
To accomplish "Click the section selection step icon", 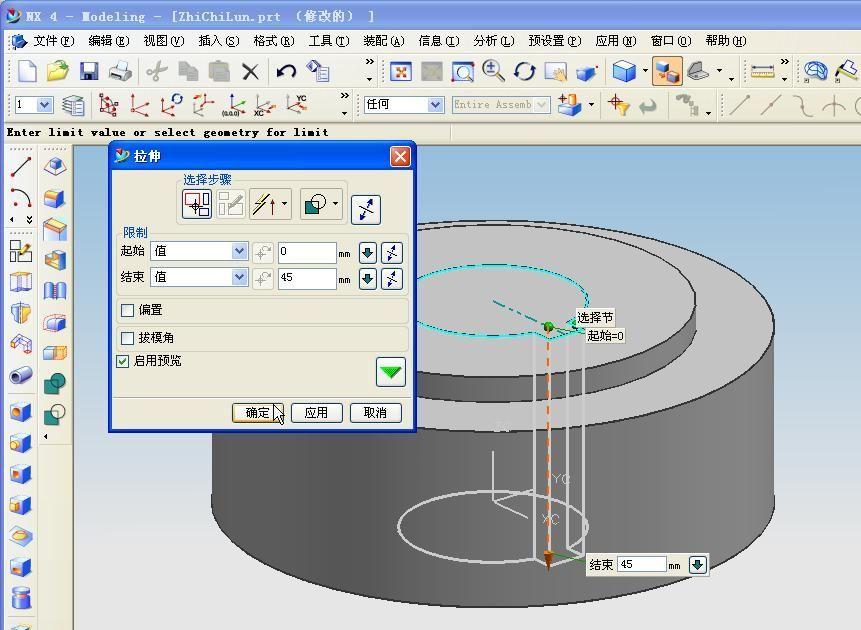I will 197,204.
